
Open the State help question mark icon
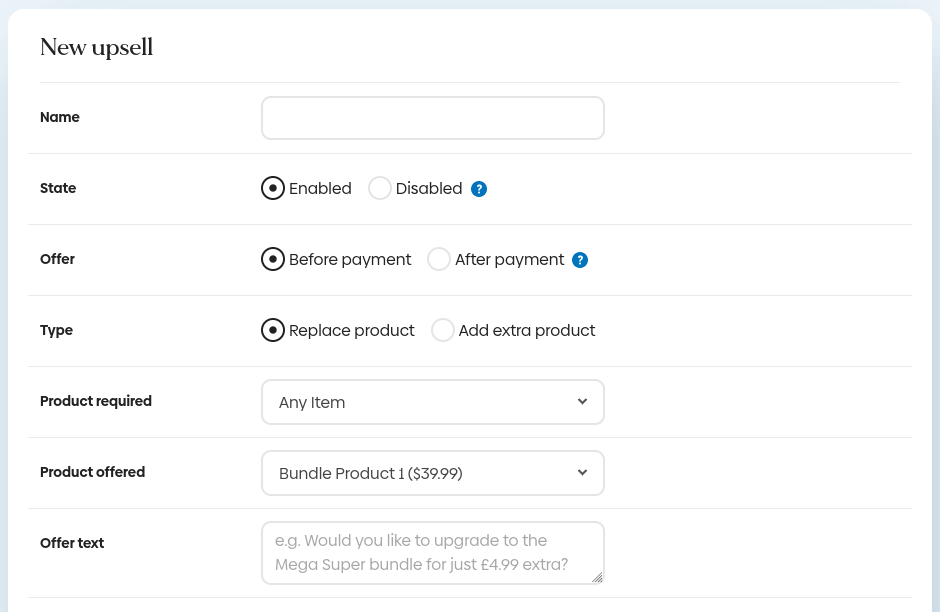tap(479, 189)
